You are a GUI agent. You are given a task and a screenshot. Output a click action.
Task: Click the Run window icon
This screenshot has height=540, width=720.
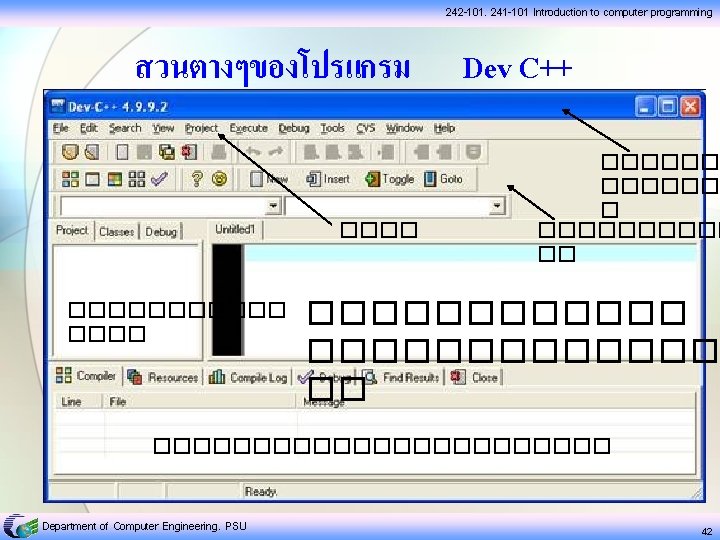click(x=92, y=179)
